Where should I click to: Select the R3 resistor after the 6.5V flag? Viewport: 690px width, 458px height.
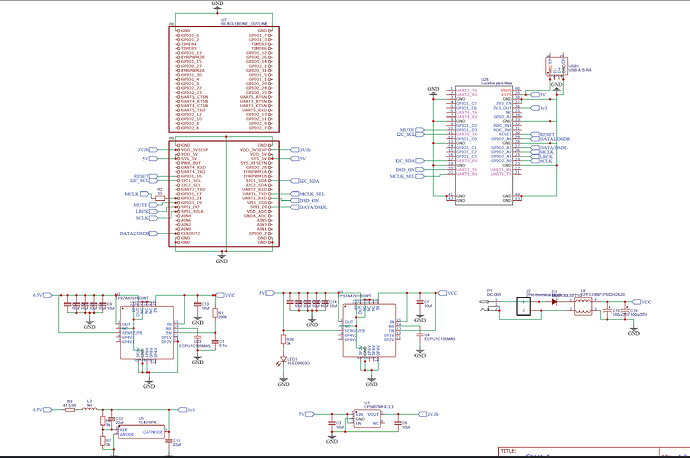(x=70, y=410)
